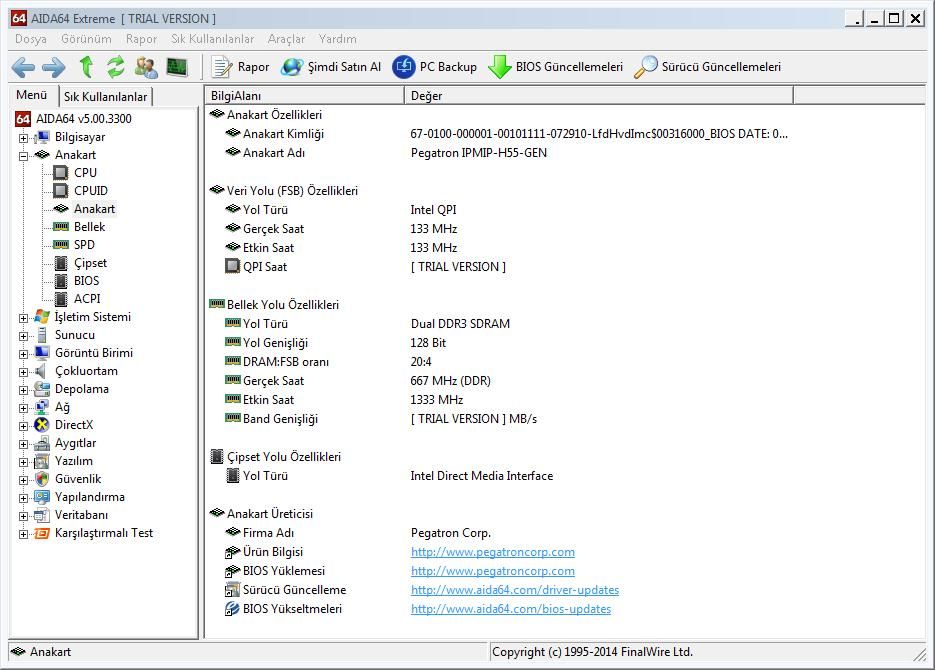The height and width of the screenshot is (670, 935).
Task: Select the Pegatron IPMIP-H55-GEN value
Action: coord(478,153)
